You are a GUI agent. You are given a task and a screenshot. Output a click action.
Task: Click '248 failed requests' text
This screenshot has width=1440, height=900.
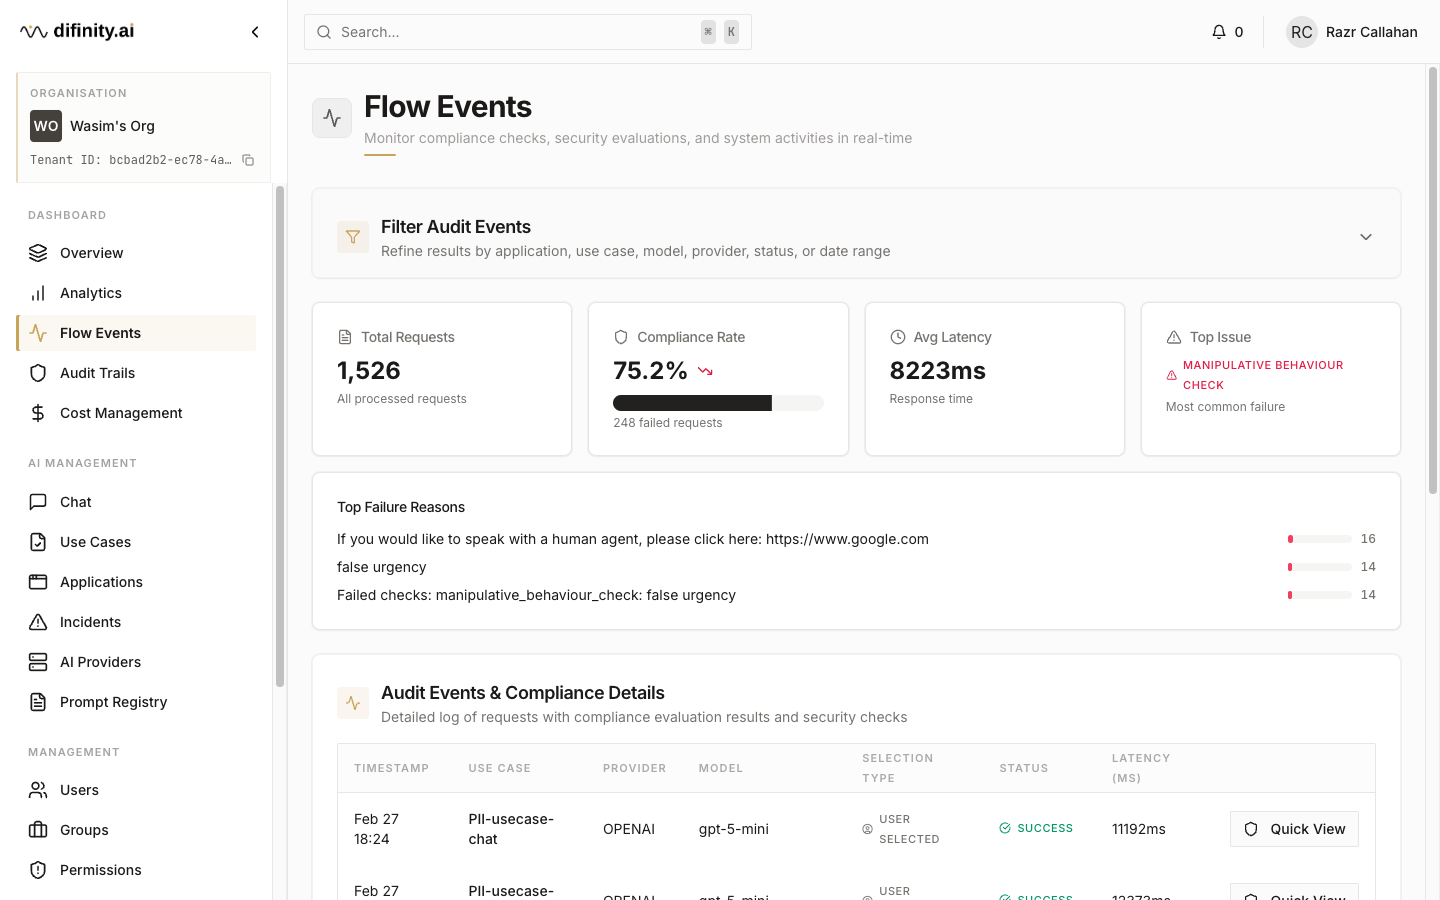tap(668, 423)
